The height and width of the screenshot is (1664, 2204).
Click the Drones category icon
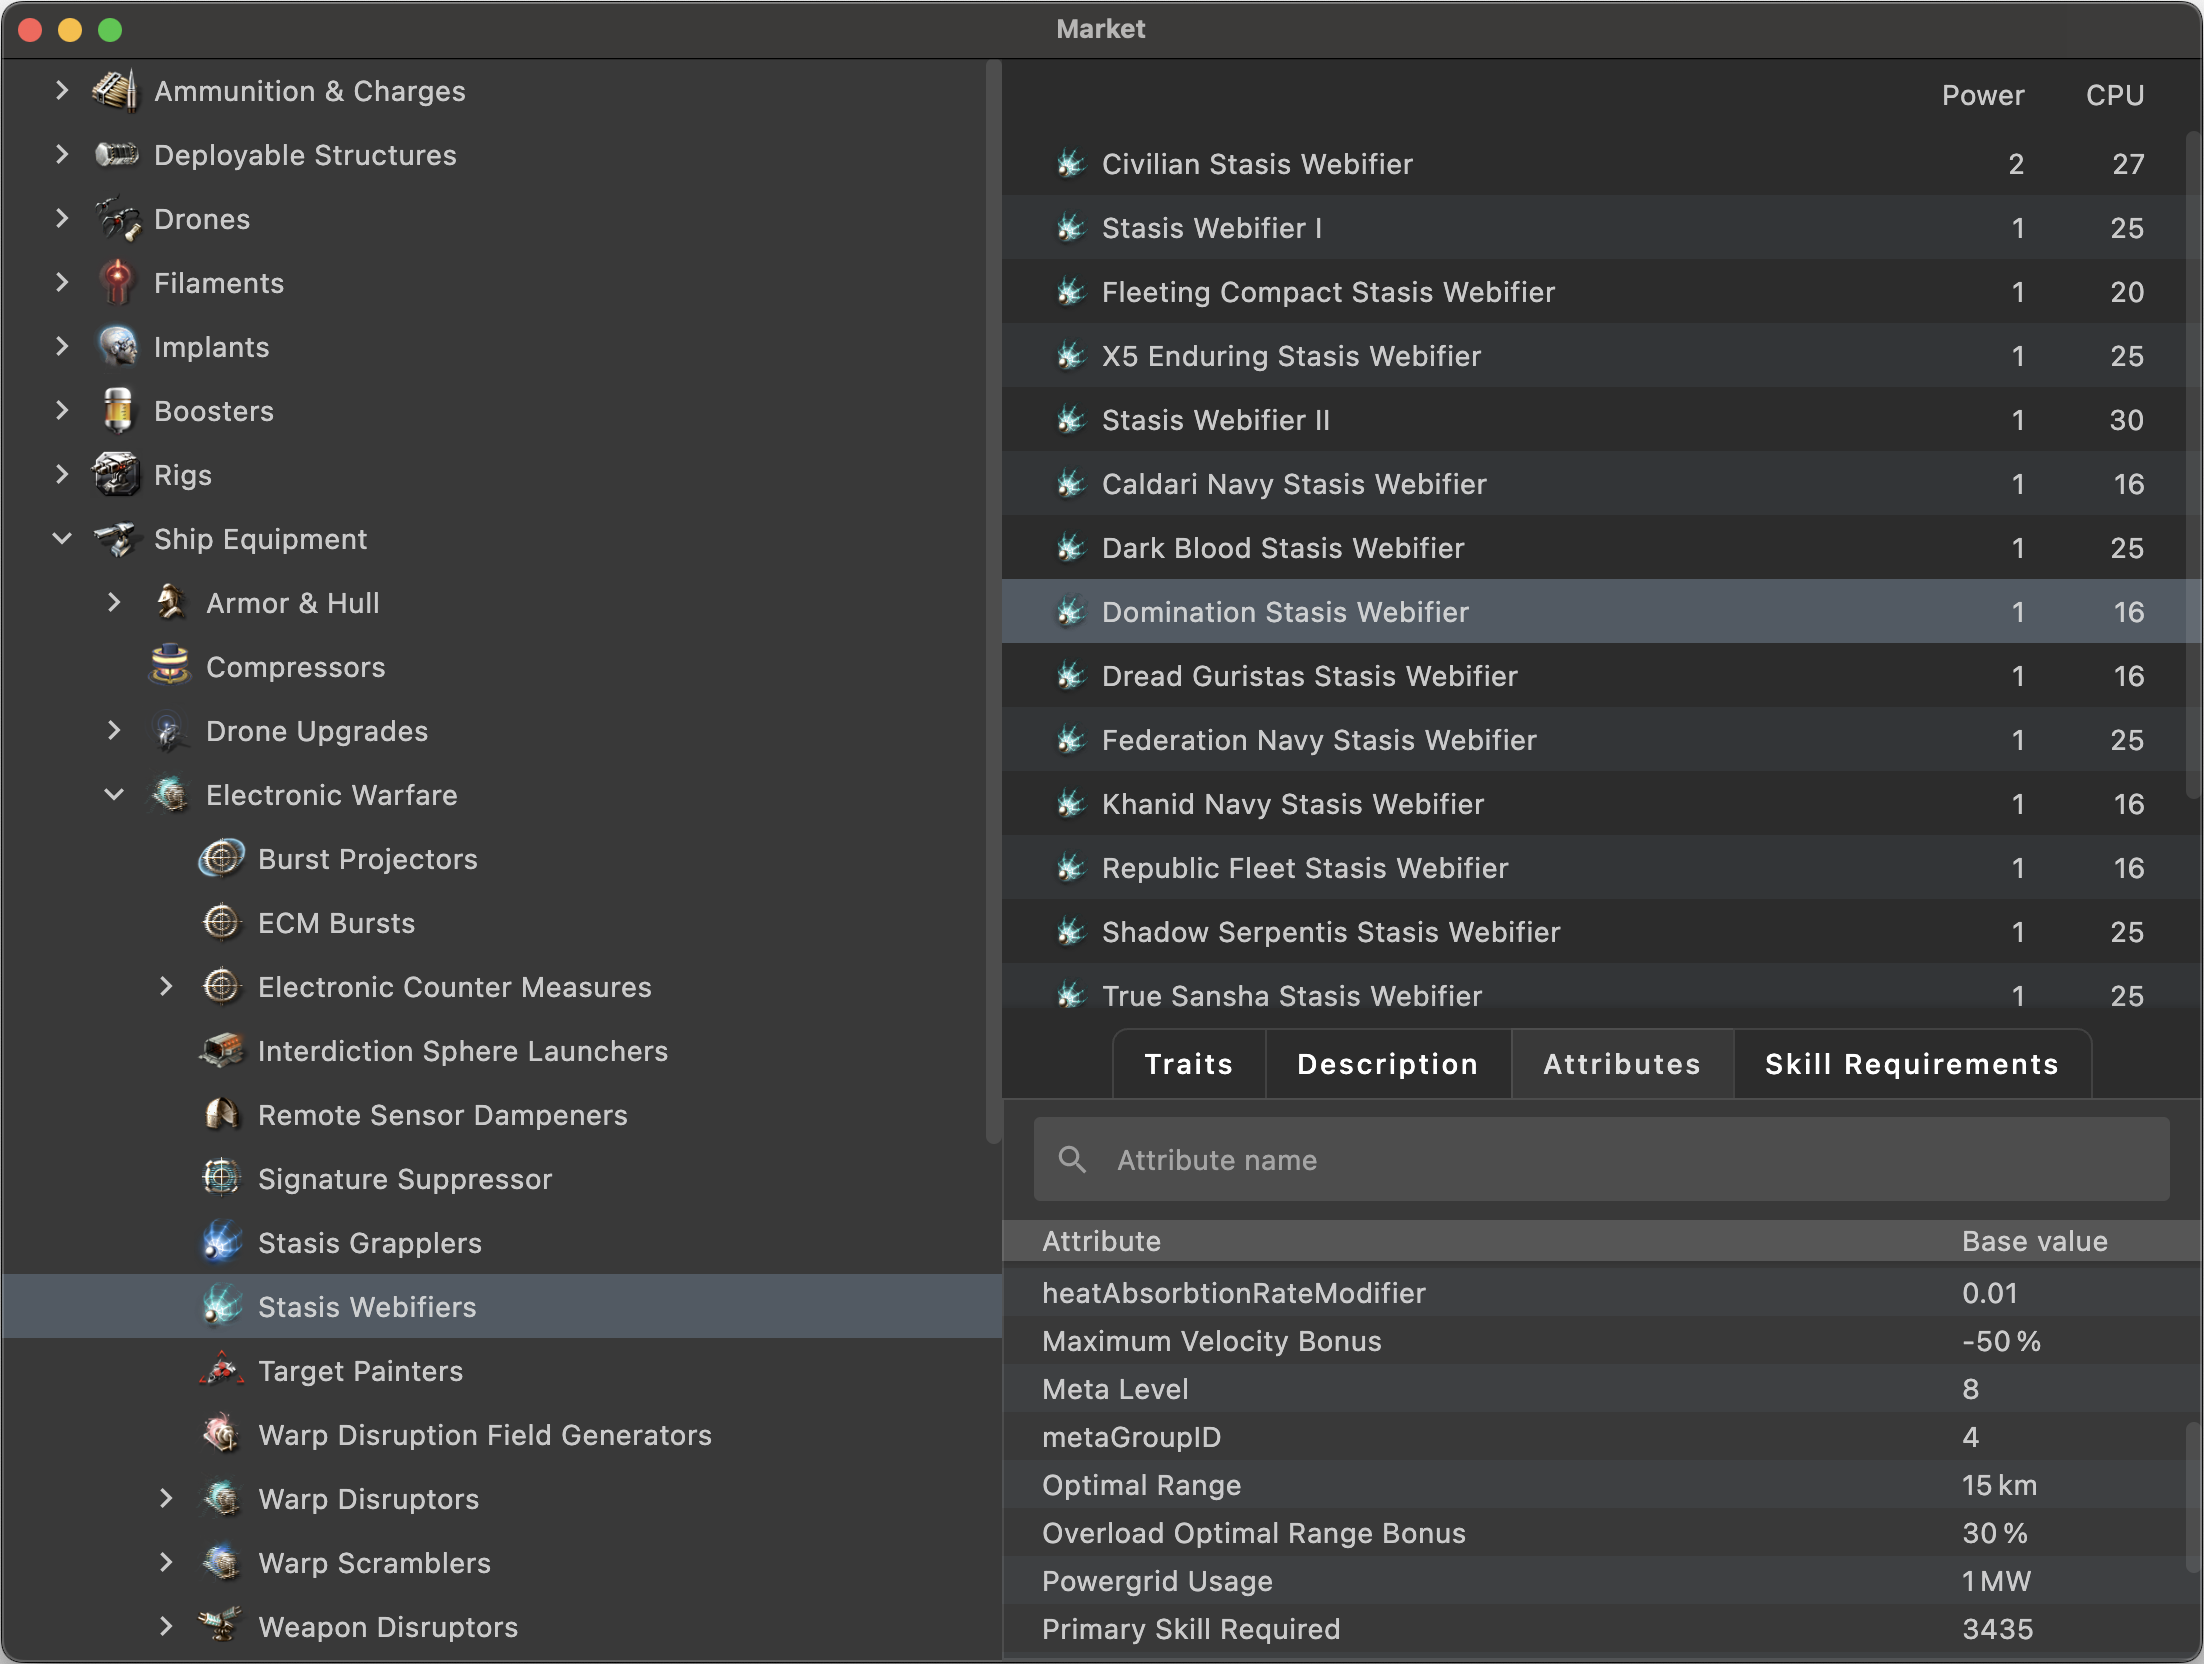click(118, 219)
